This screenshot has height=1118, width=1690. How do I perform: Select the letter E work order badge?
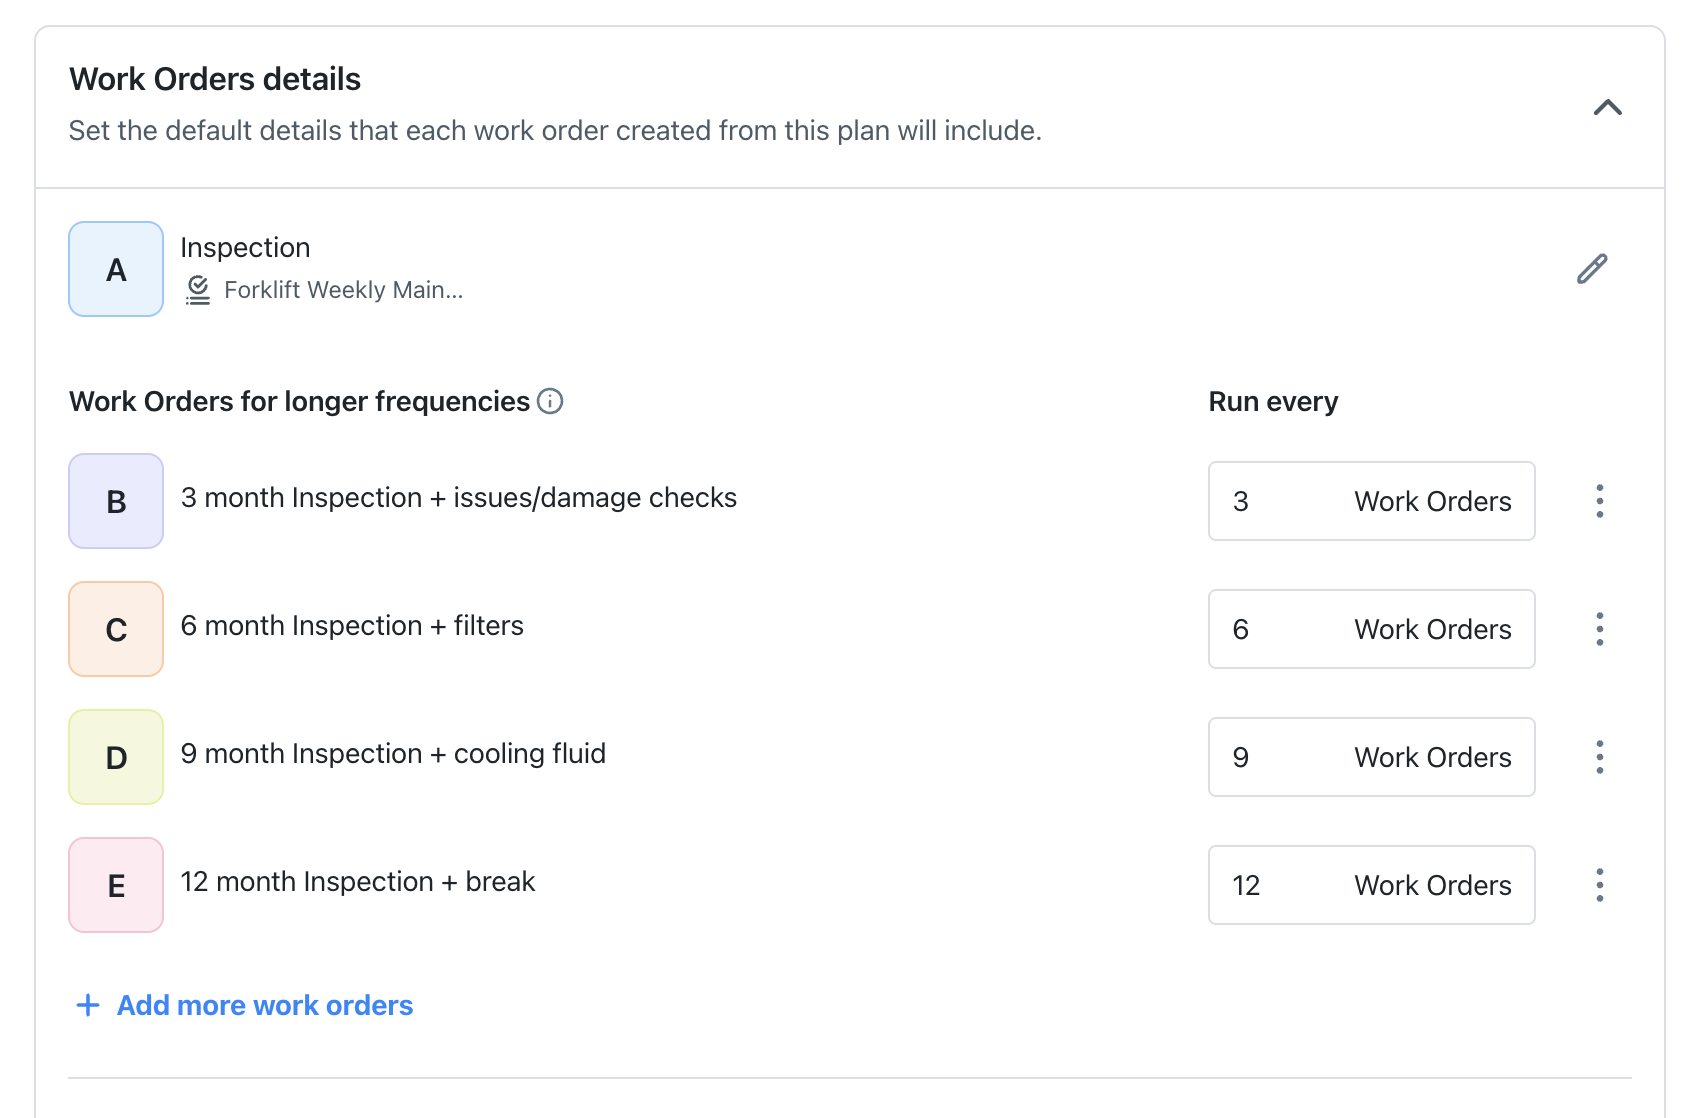click(115, 885)
